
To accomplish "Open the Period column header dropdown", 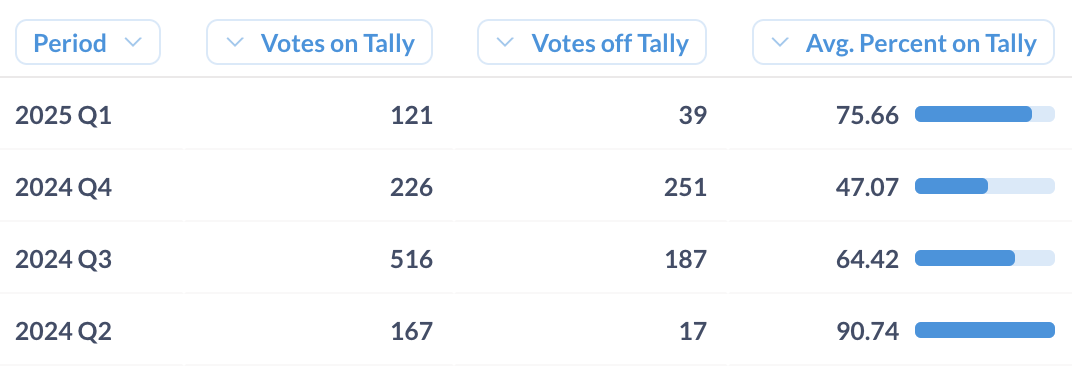I will (88, 42).
